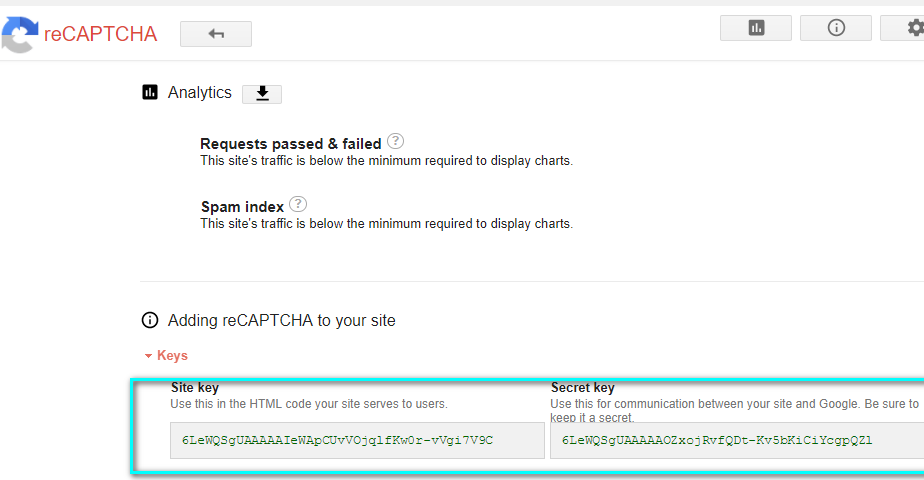Screen dimensions: 924x480
Task: Click the 'Secret key' label
Action: (583, 388)
